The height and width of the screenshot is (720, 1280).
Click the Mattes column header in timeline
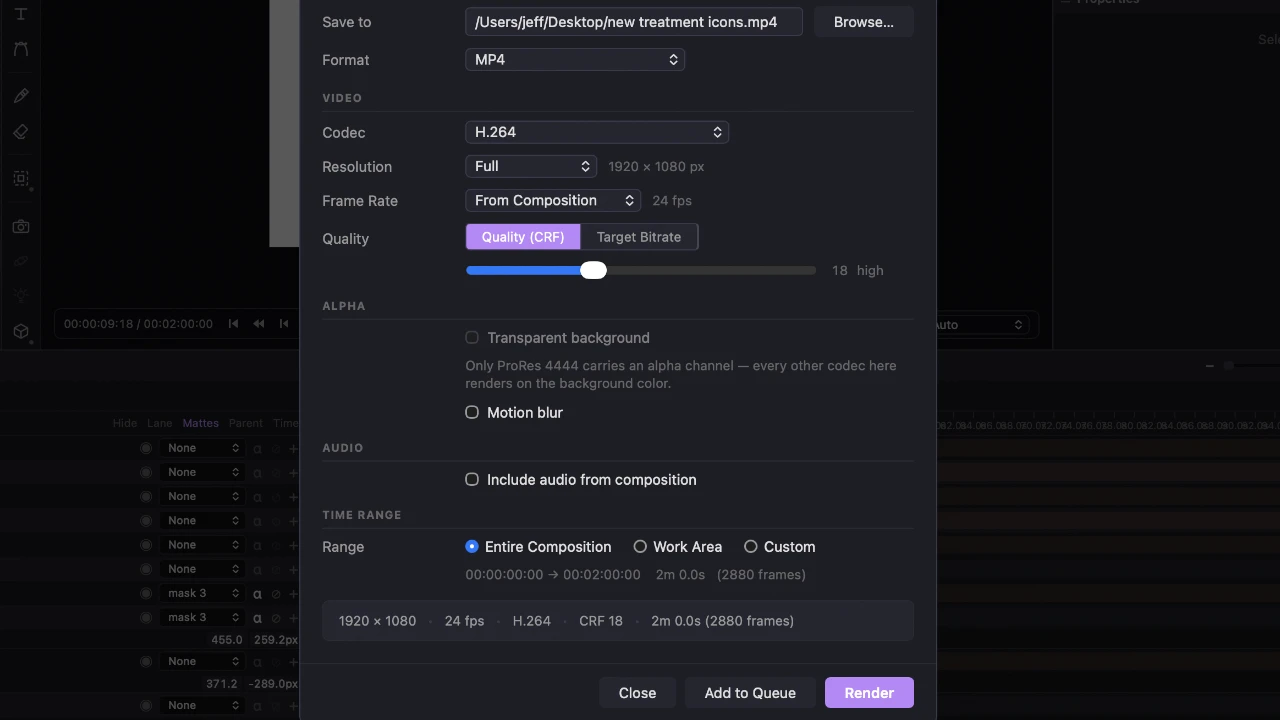(201, 423)
